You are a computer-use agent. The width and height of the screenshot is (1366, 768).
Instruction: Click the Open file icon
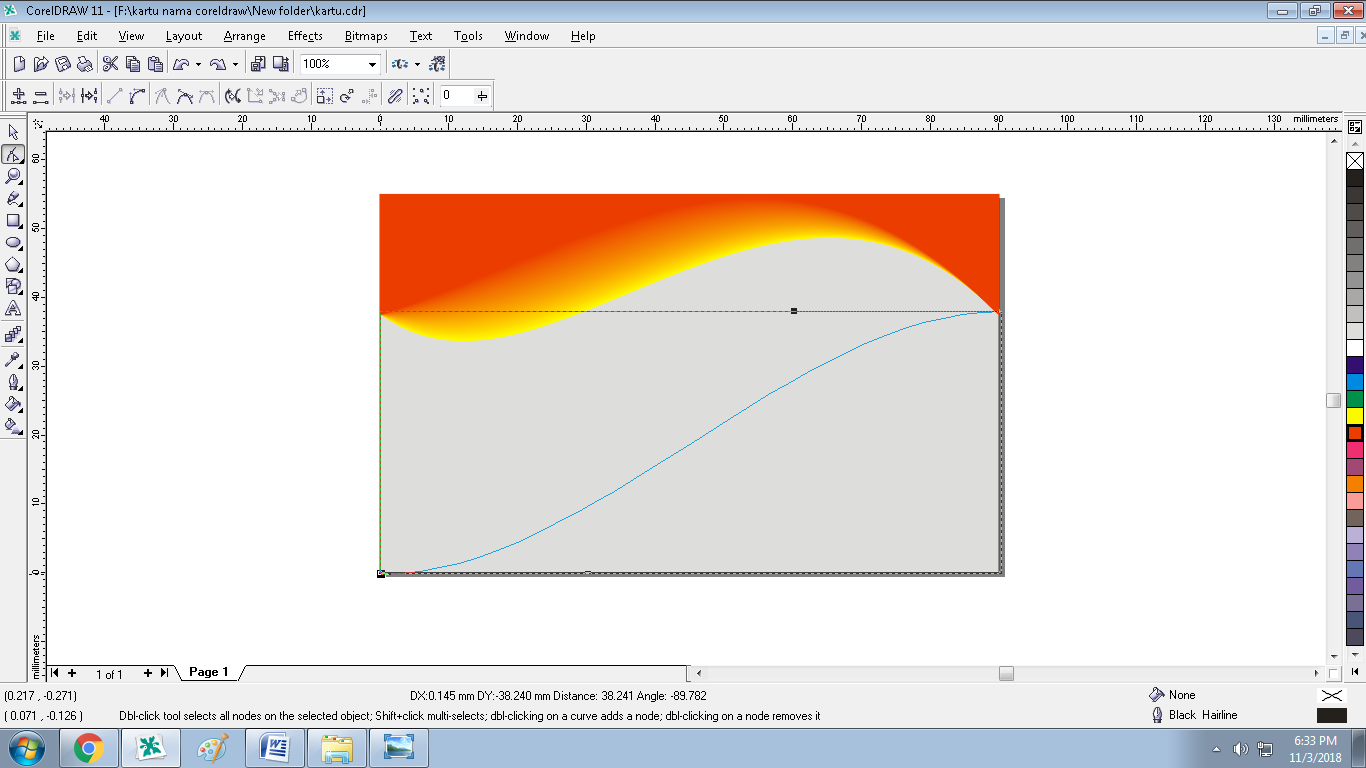click(x=41, y=64)
